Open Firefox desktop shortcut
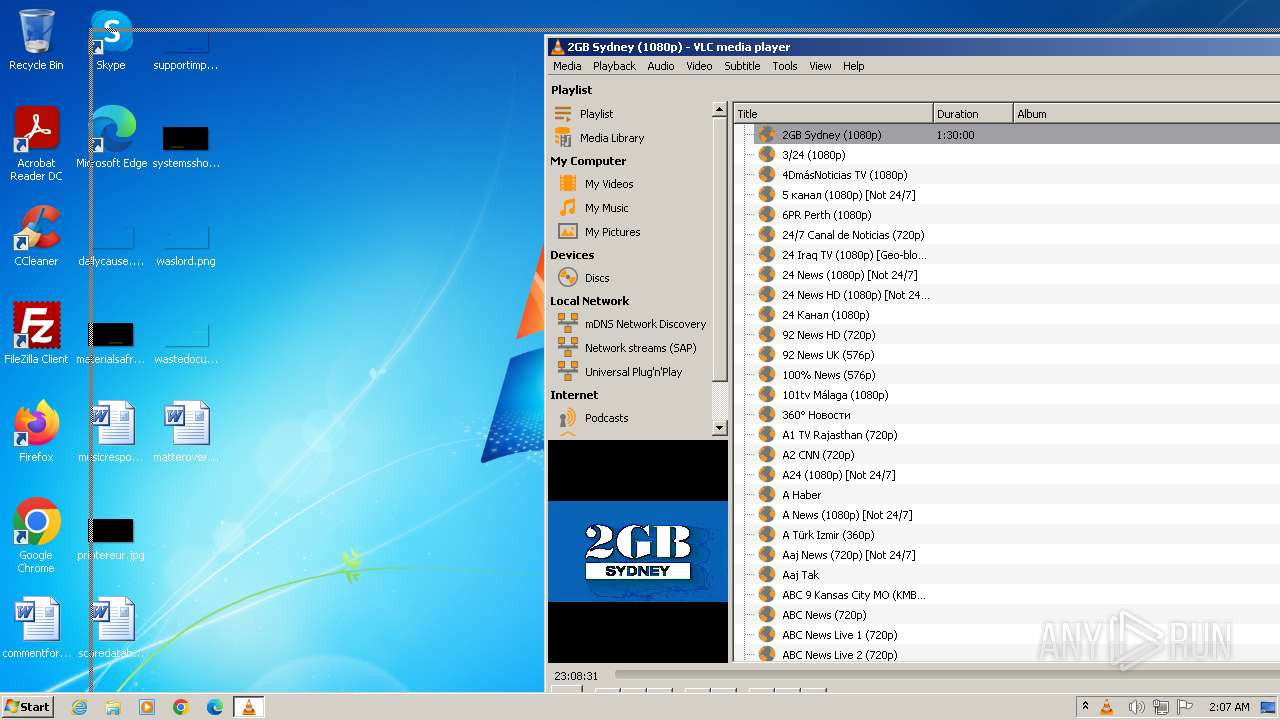 pos(36,432)
